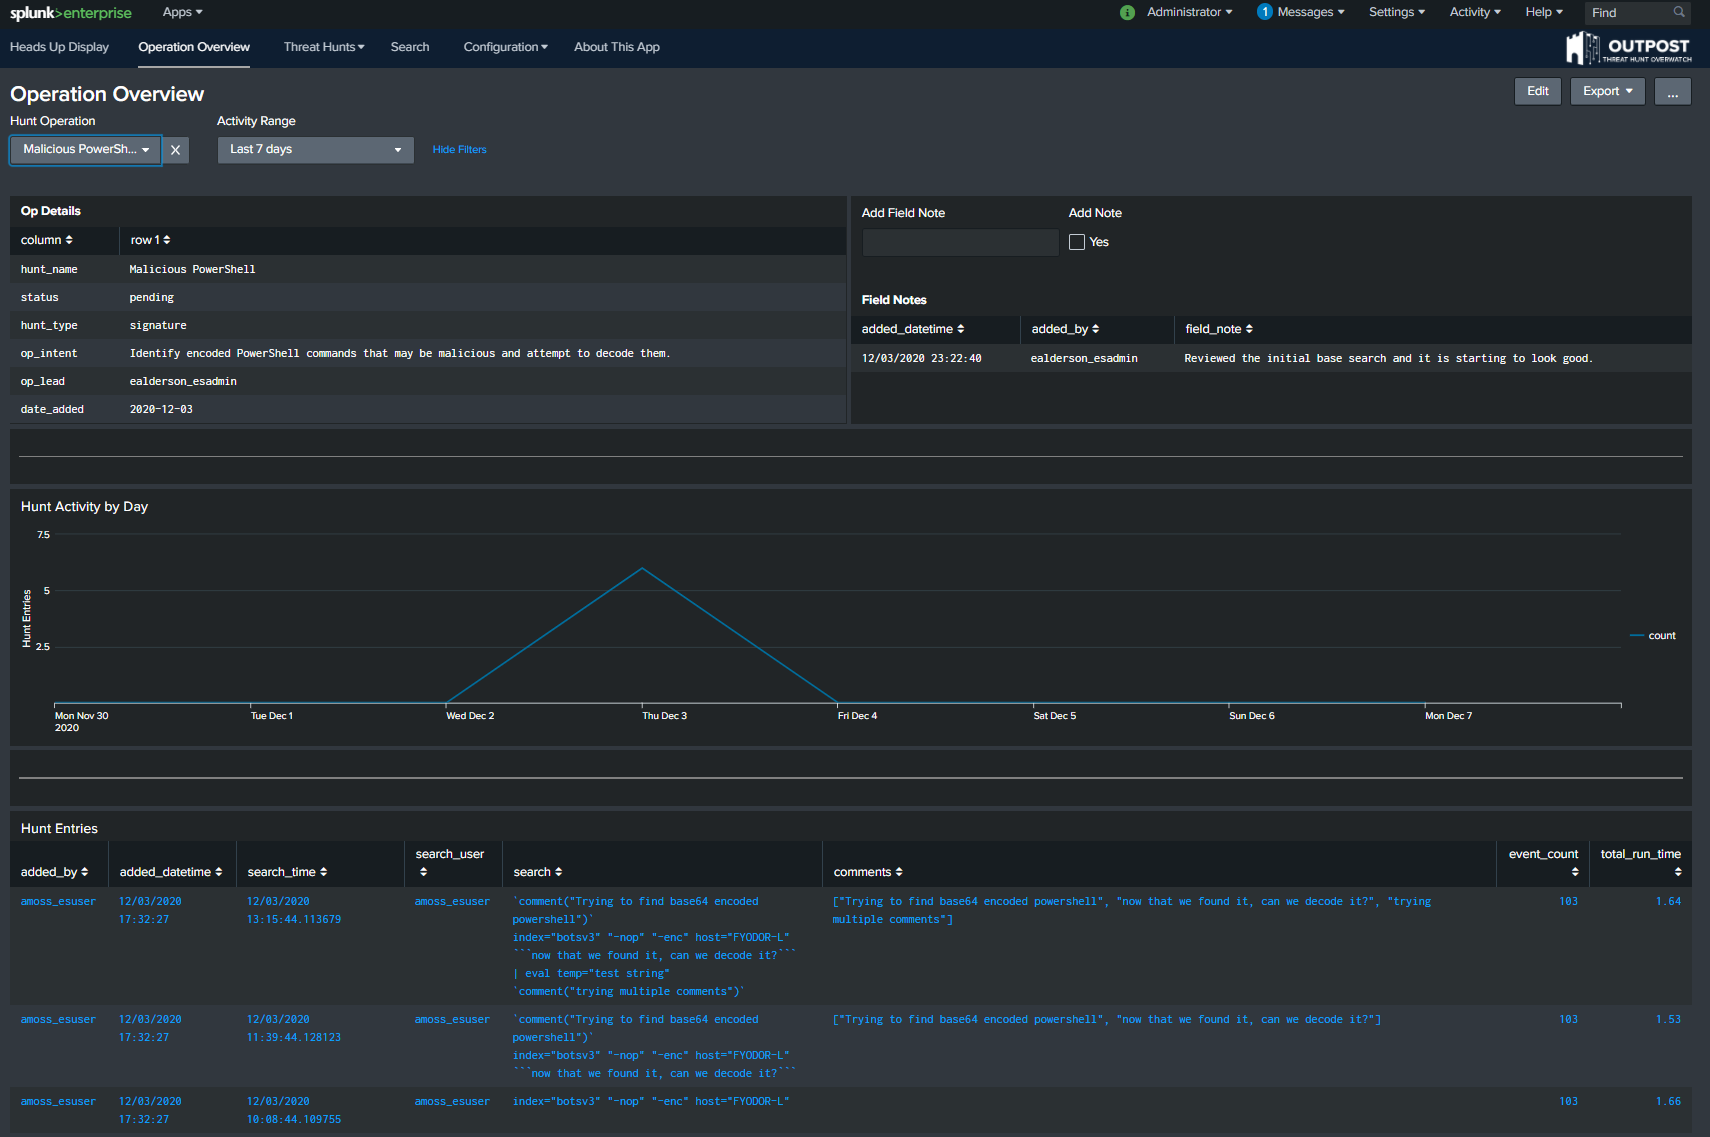The image size is (1710, 1137).
Task: Click date_added value 2020-12-03
Action: tap(161, 409)
